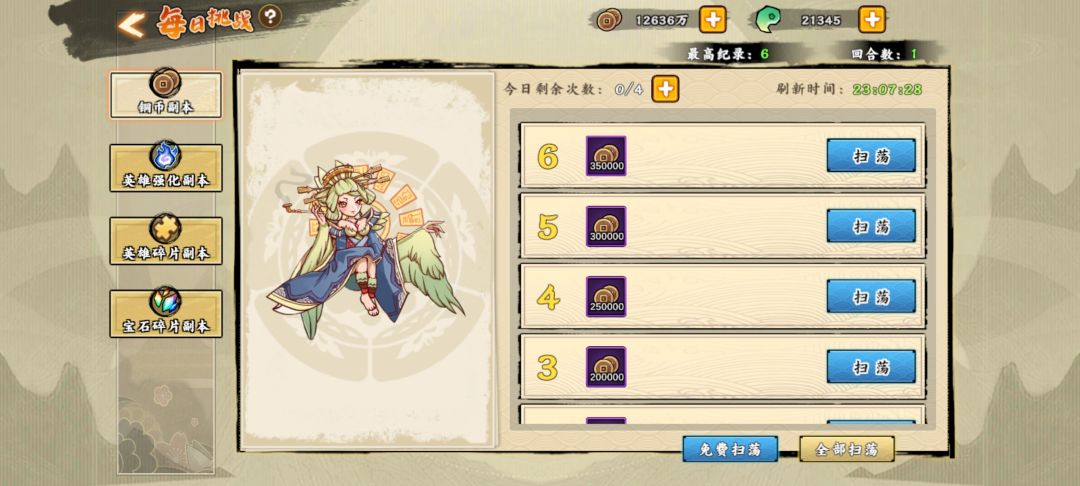Tap the 350000 coin reward icon

(x=606, y=156)
